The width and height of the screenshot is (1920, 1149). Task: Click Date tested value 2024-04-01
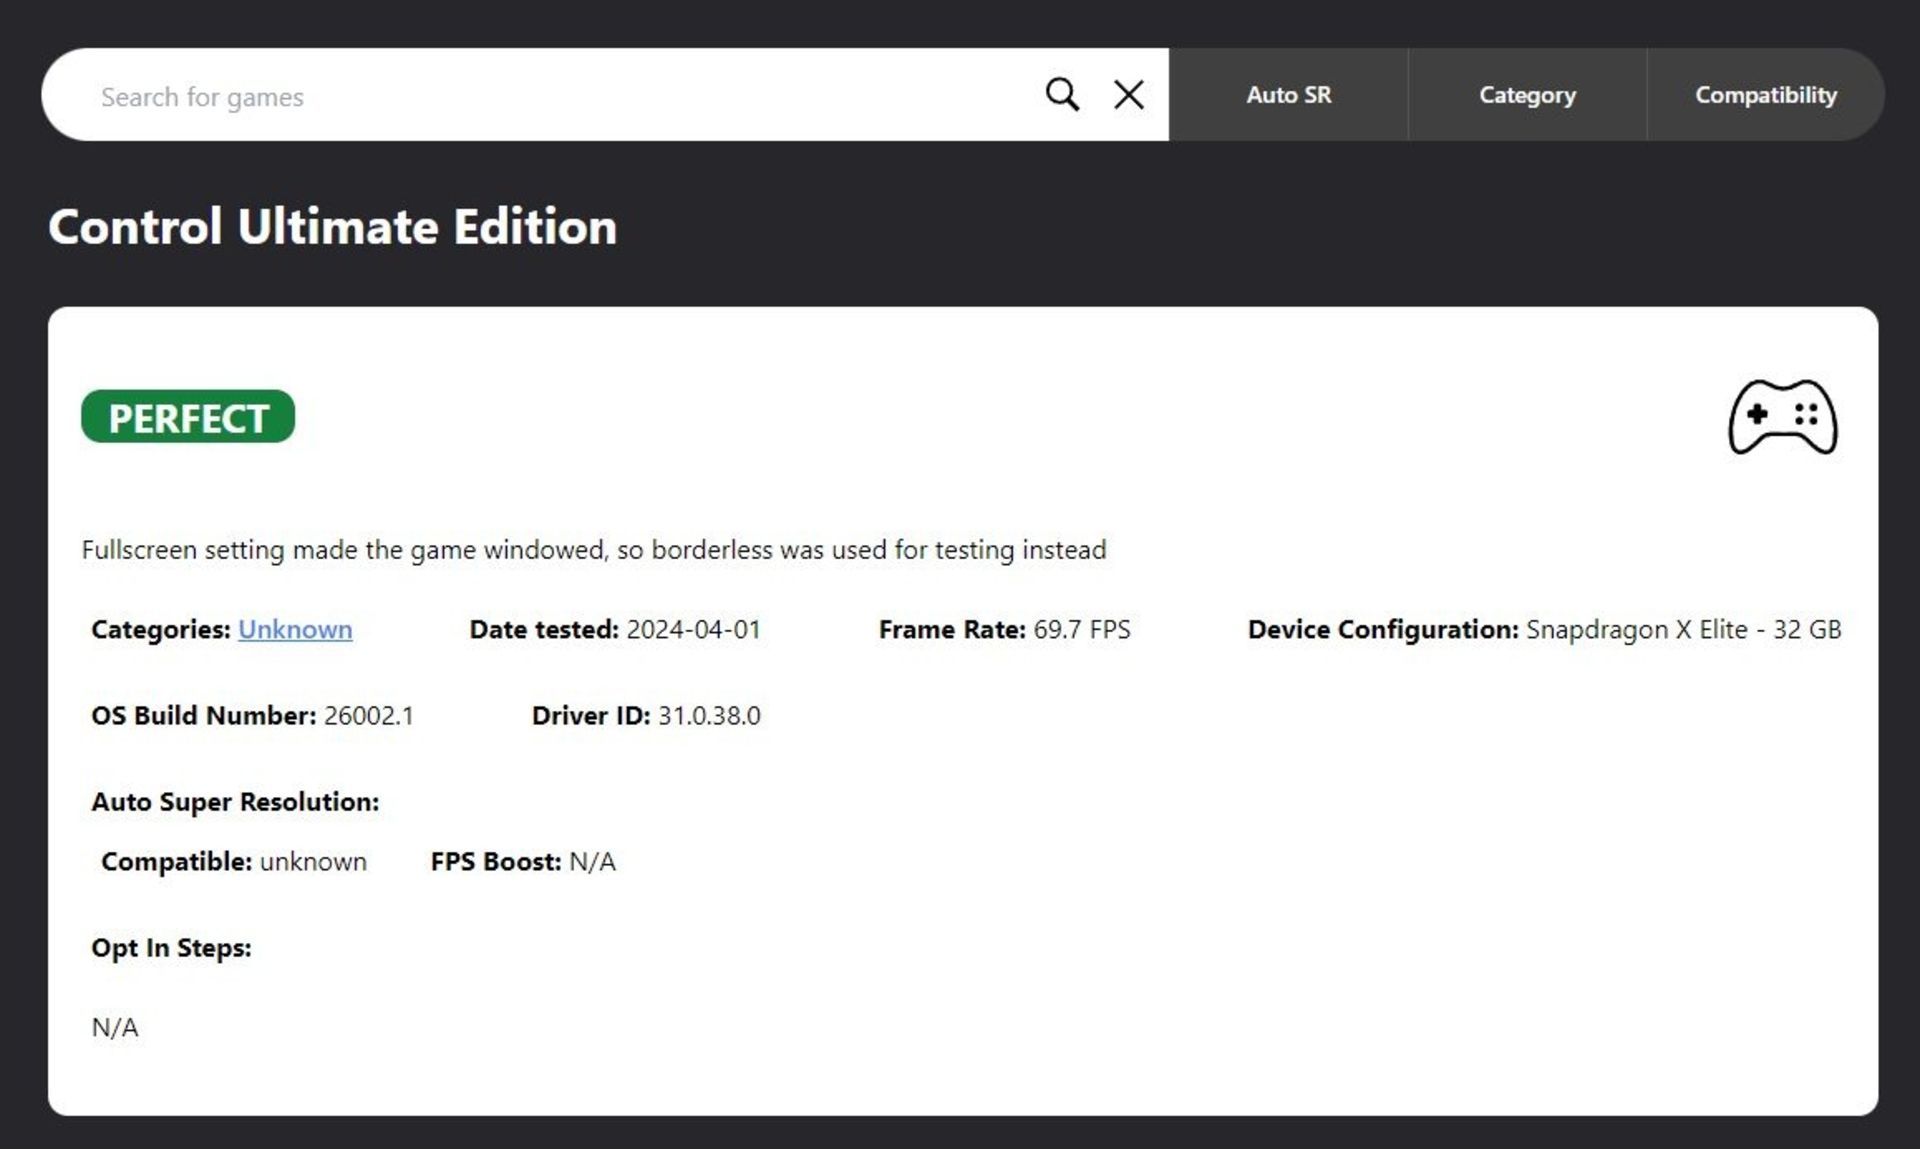click(x=693, y=630)
